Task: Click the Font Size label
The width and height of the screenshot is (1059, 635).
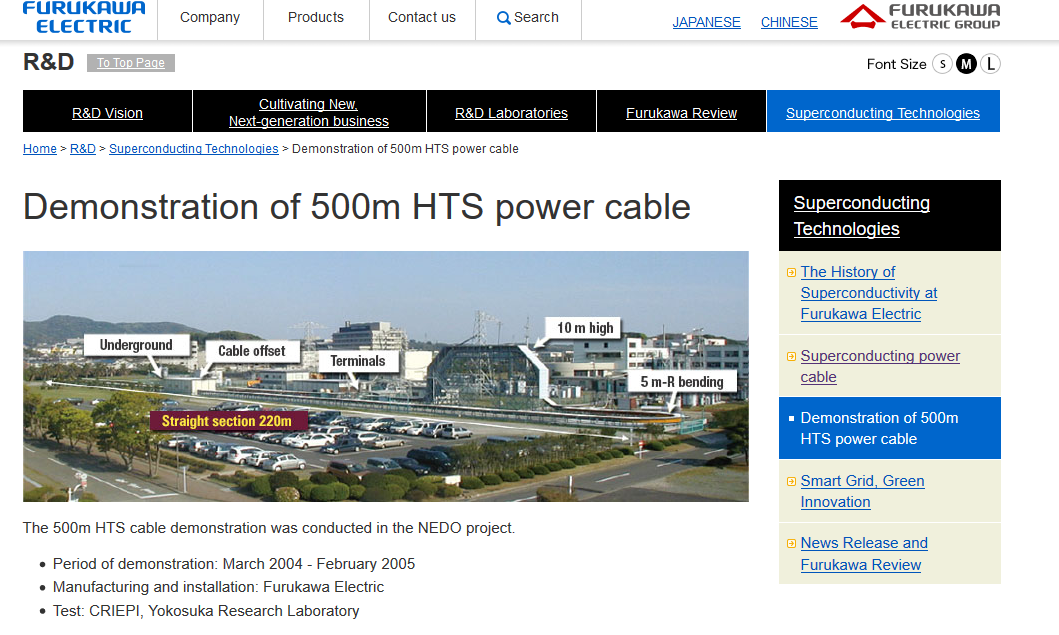Action: coord(896,64)
